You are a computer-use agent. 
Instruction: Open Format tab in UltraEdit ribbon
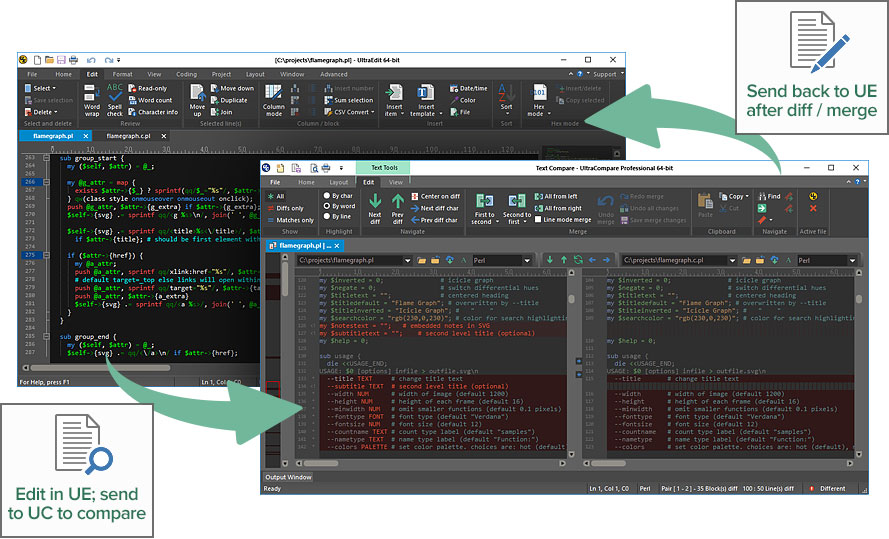pos(122,74)
